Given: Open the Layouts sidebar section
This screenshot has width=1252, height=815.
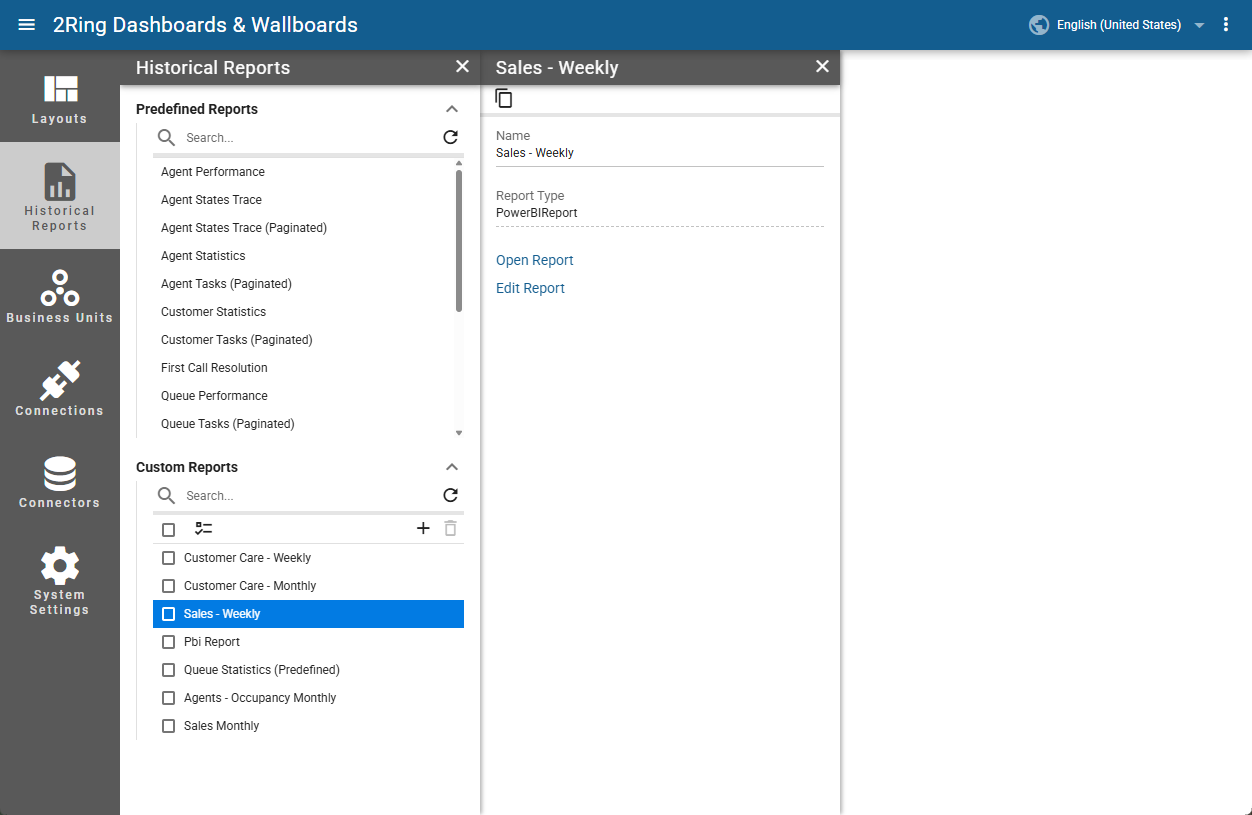Looking at the screenshot, I should tap(60, 97).
